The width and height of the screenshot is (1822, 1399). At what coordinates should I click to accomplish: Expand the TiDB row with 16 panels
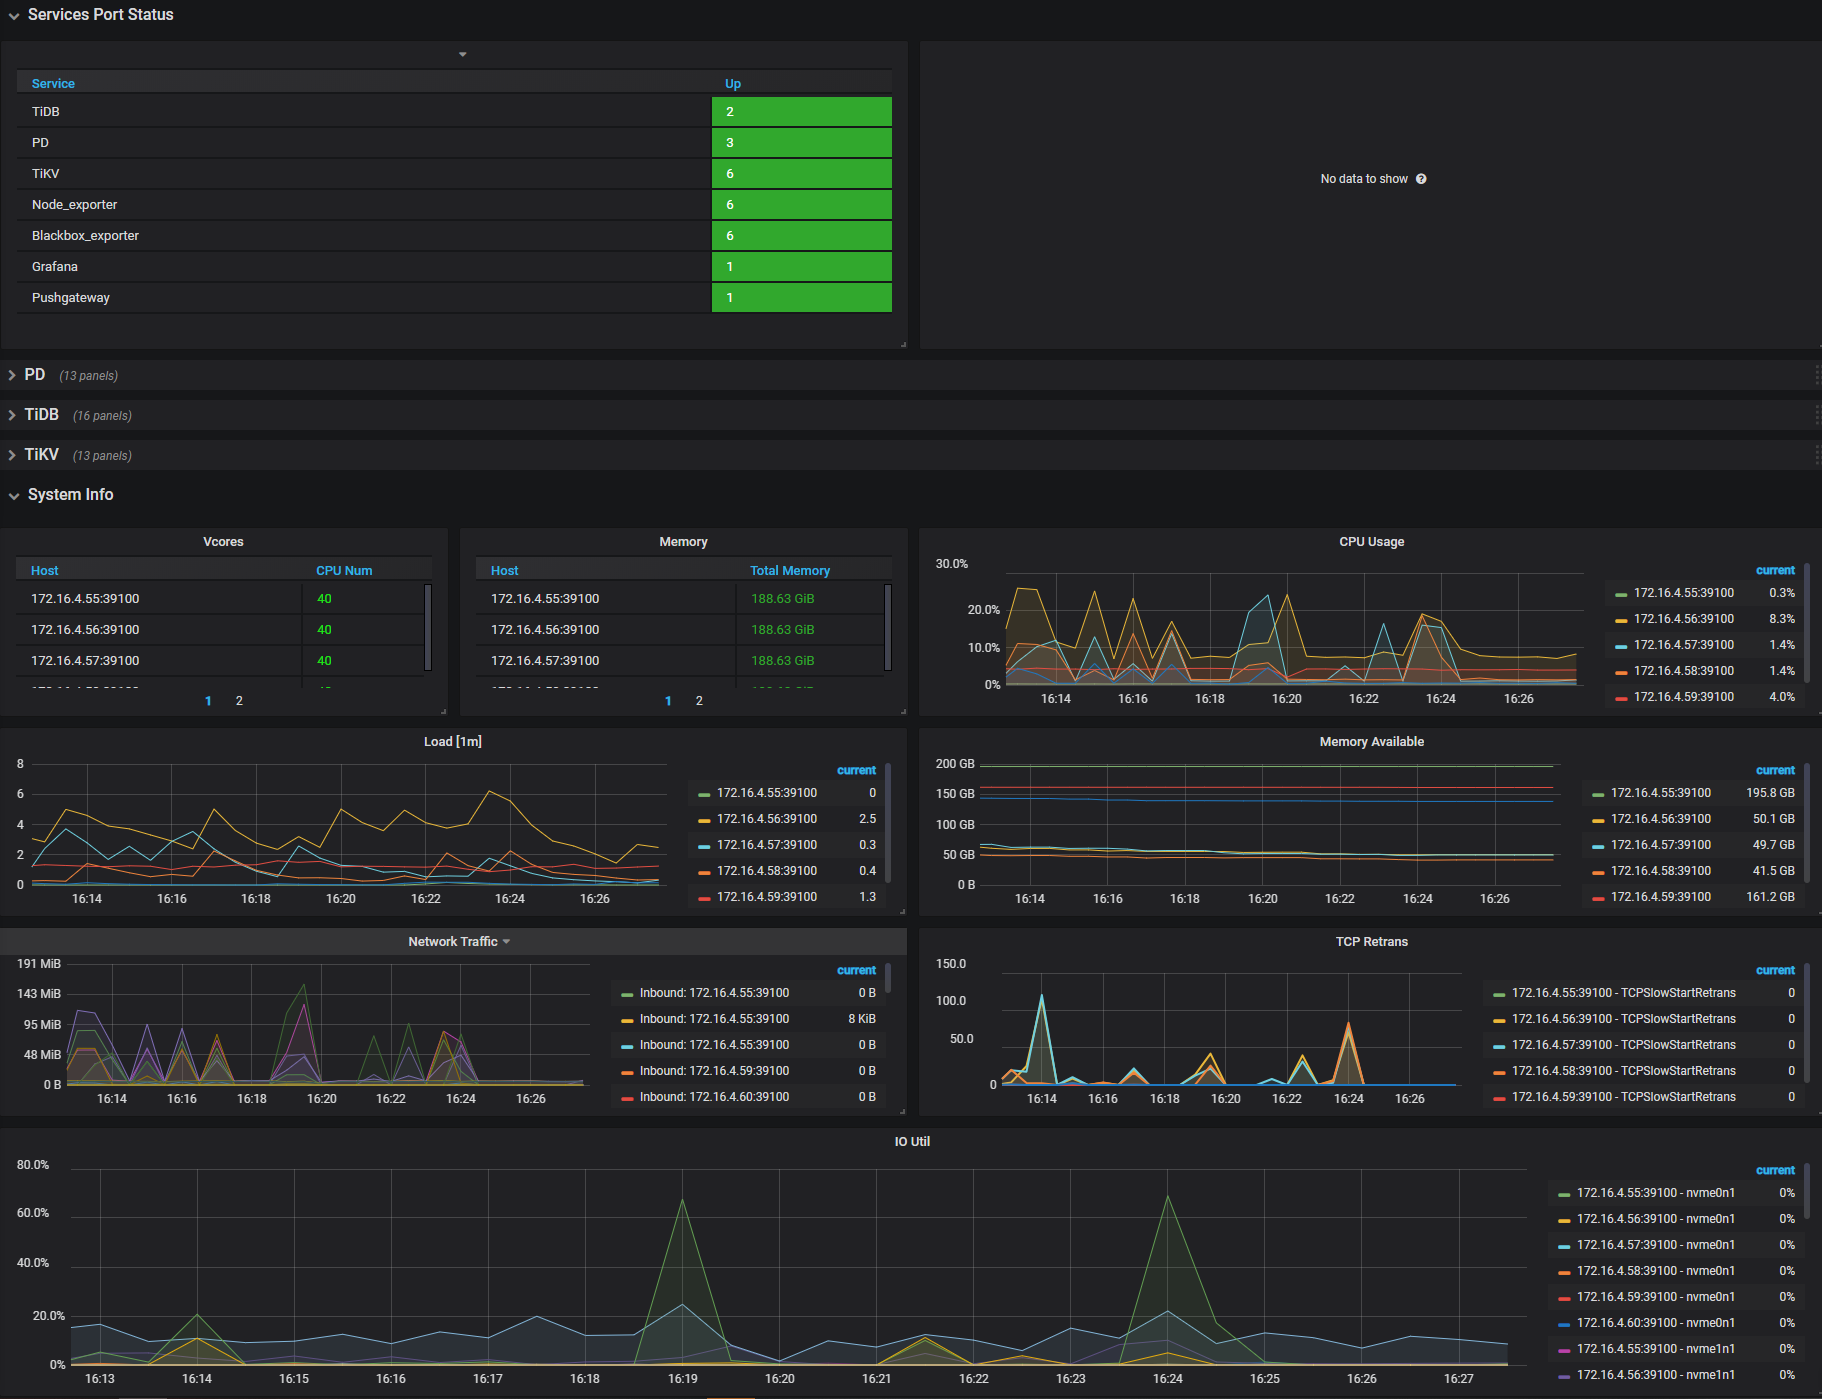tap(42, 414)
